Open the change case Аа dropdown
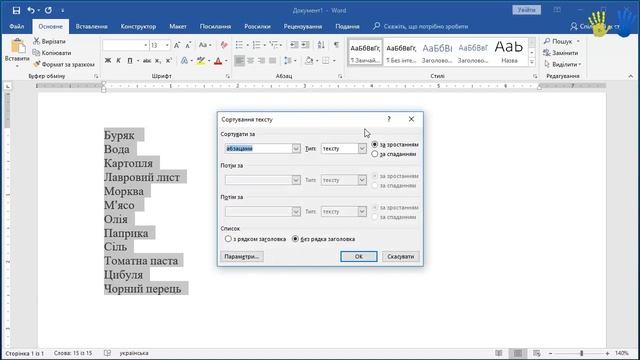Image resolution: width=640 pixels, height=360 pixels. 204,45
